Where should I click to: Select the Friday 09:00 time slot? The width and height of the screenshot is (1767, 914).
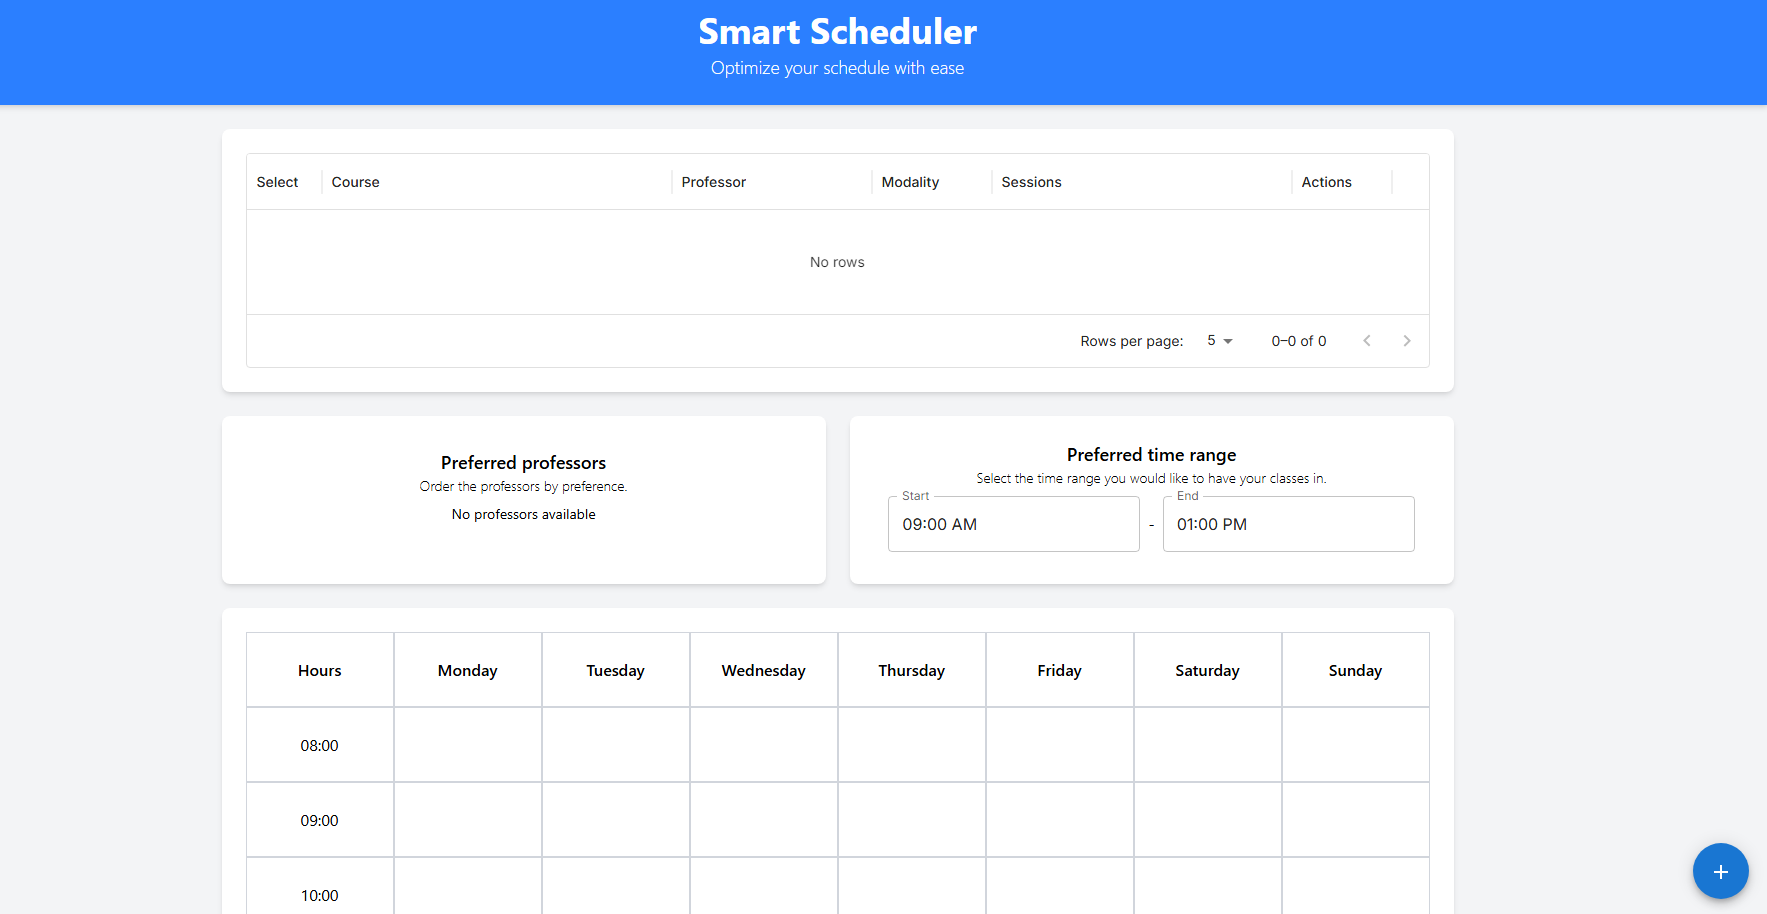click(1059, 819)
